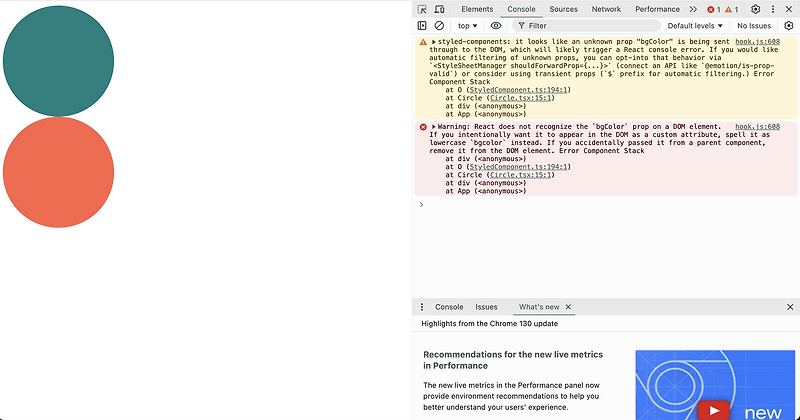
Task: Open the DevTools three-dot customize menu
Action: pos(773,9)
